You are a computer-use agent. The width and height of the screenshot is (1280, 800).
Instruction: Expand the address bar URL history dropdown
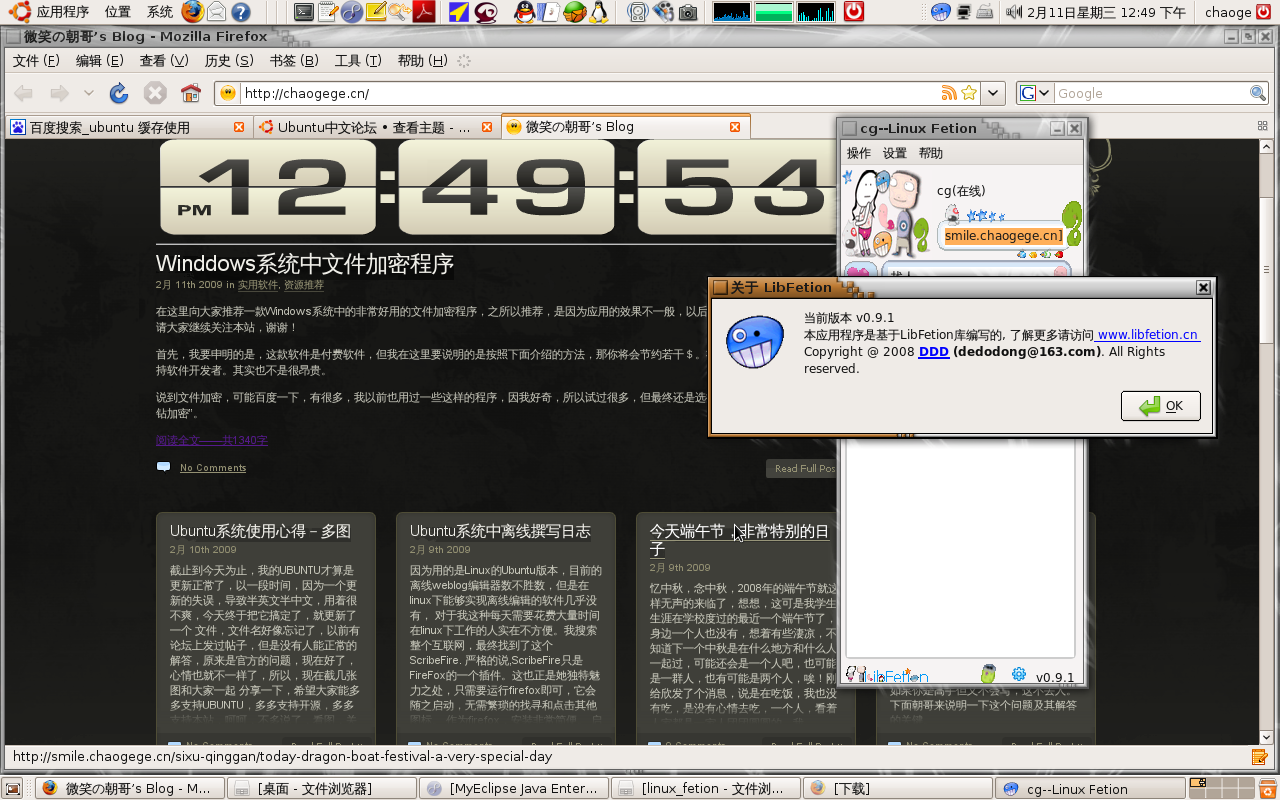click(993, 93)
